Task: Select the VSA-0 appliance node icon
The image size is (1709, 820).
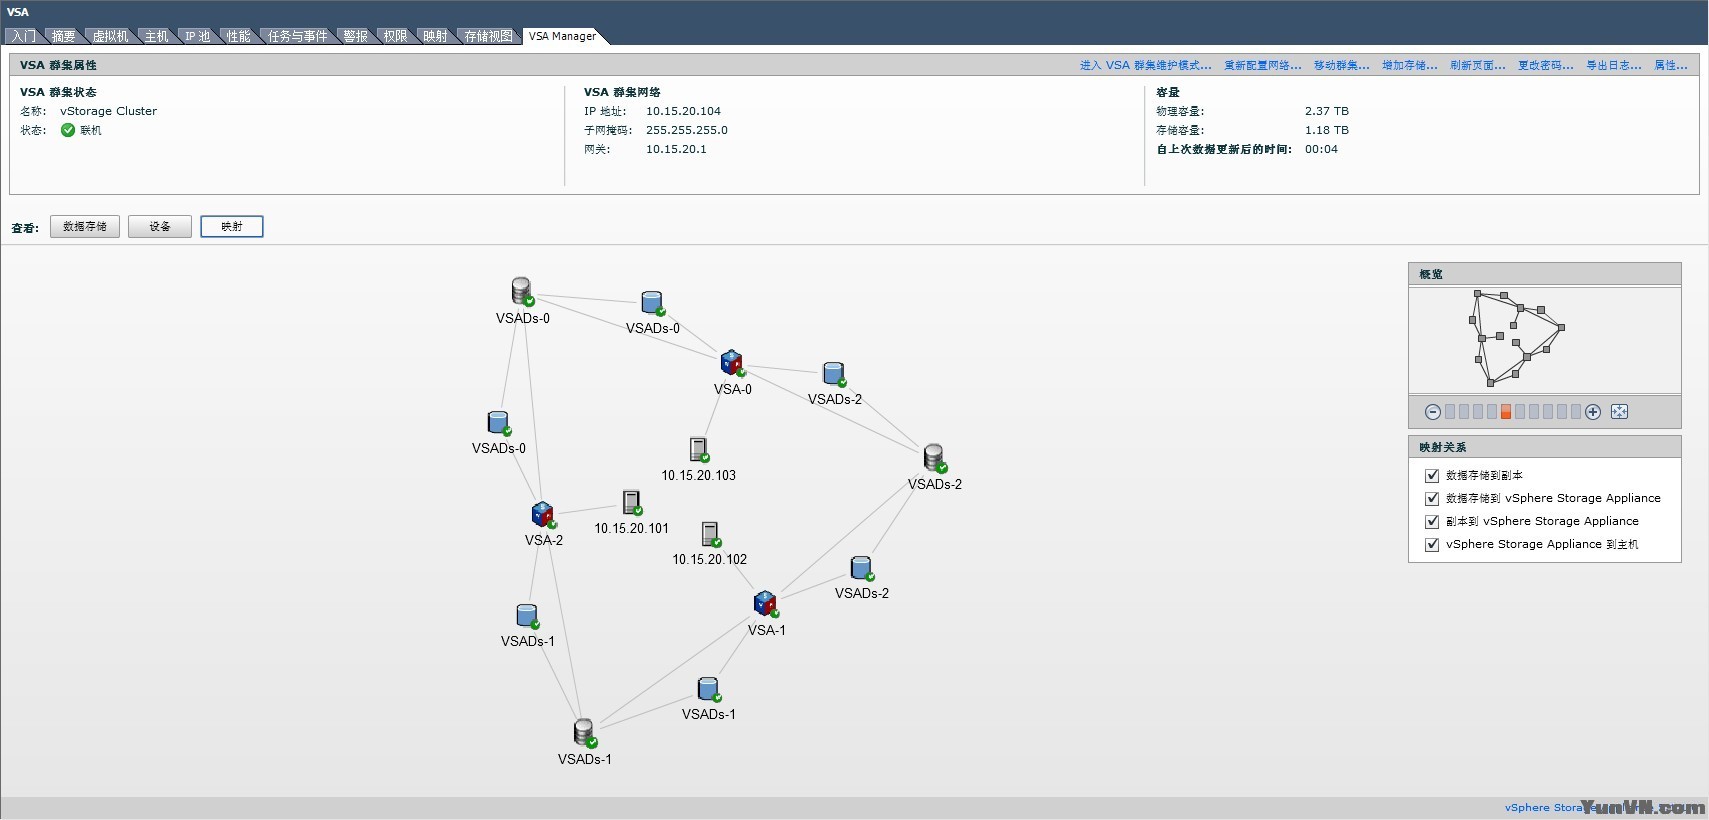Action: 732,363
